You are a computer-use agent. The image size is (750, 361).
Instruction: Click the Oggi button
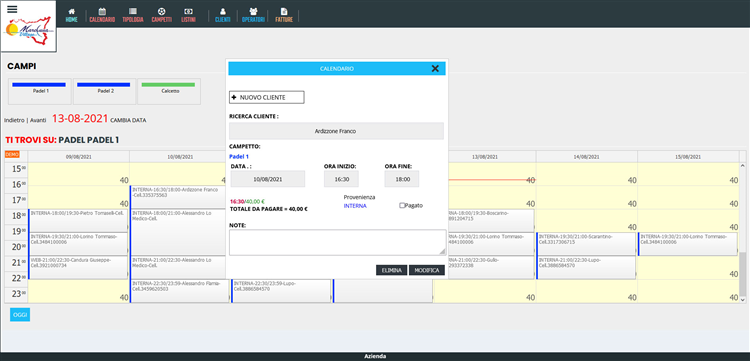tap(20, 315)
